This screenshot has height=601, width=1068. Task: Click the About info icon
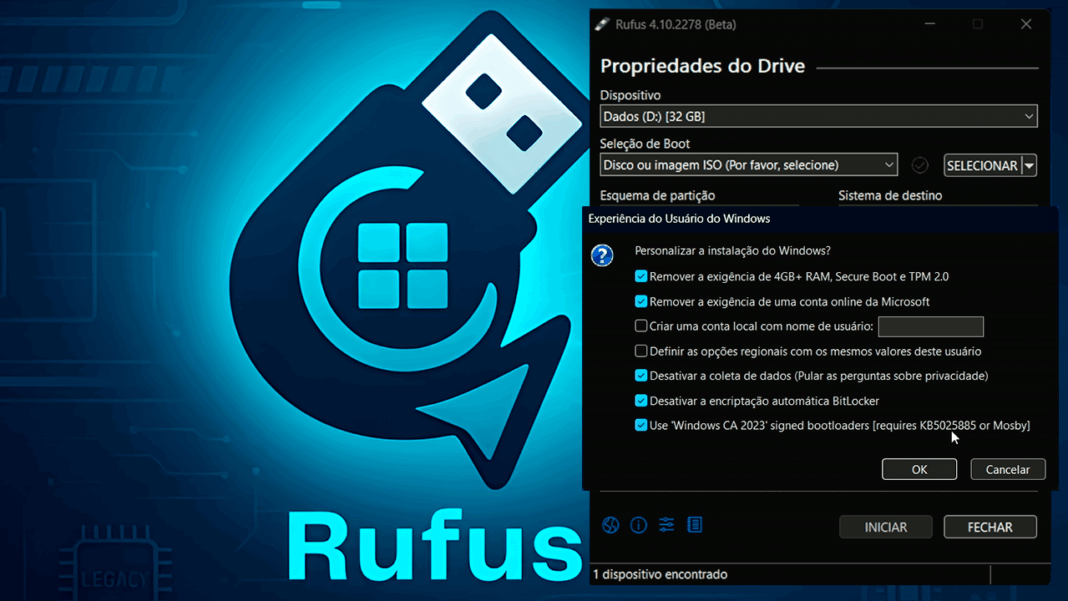pyautogui.click(x=638, y=524)
